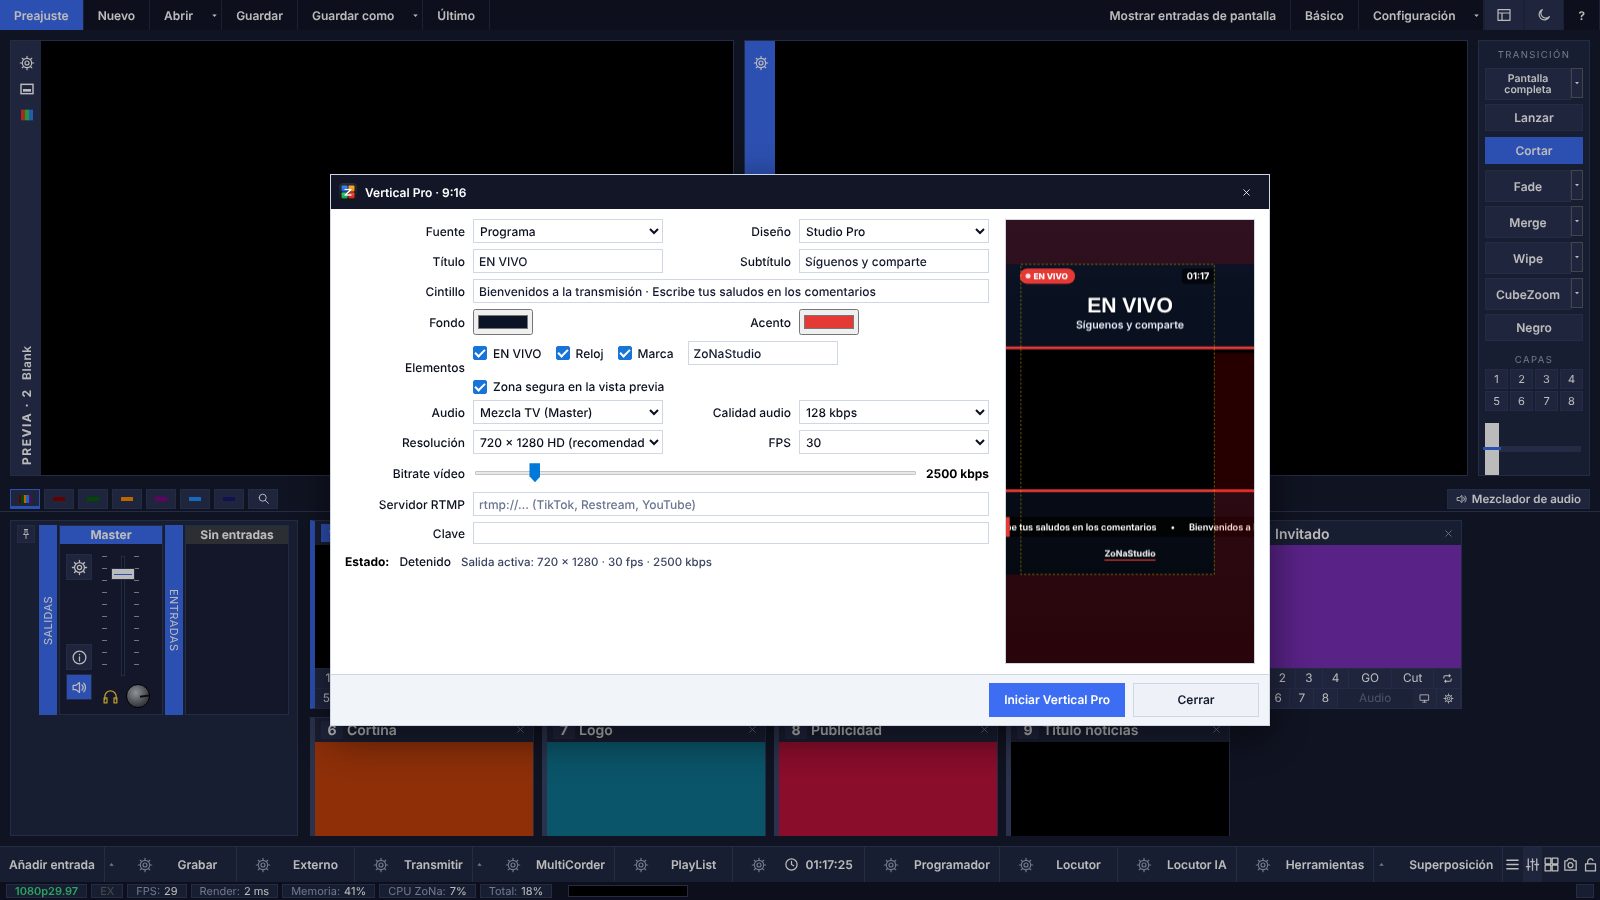Uncheck the EN VIVO element checkbox

coord(480,353)
